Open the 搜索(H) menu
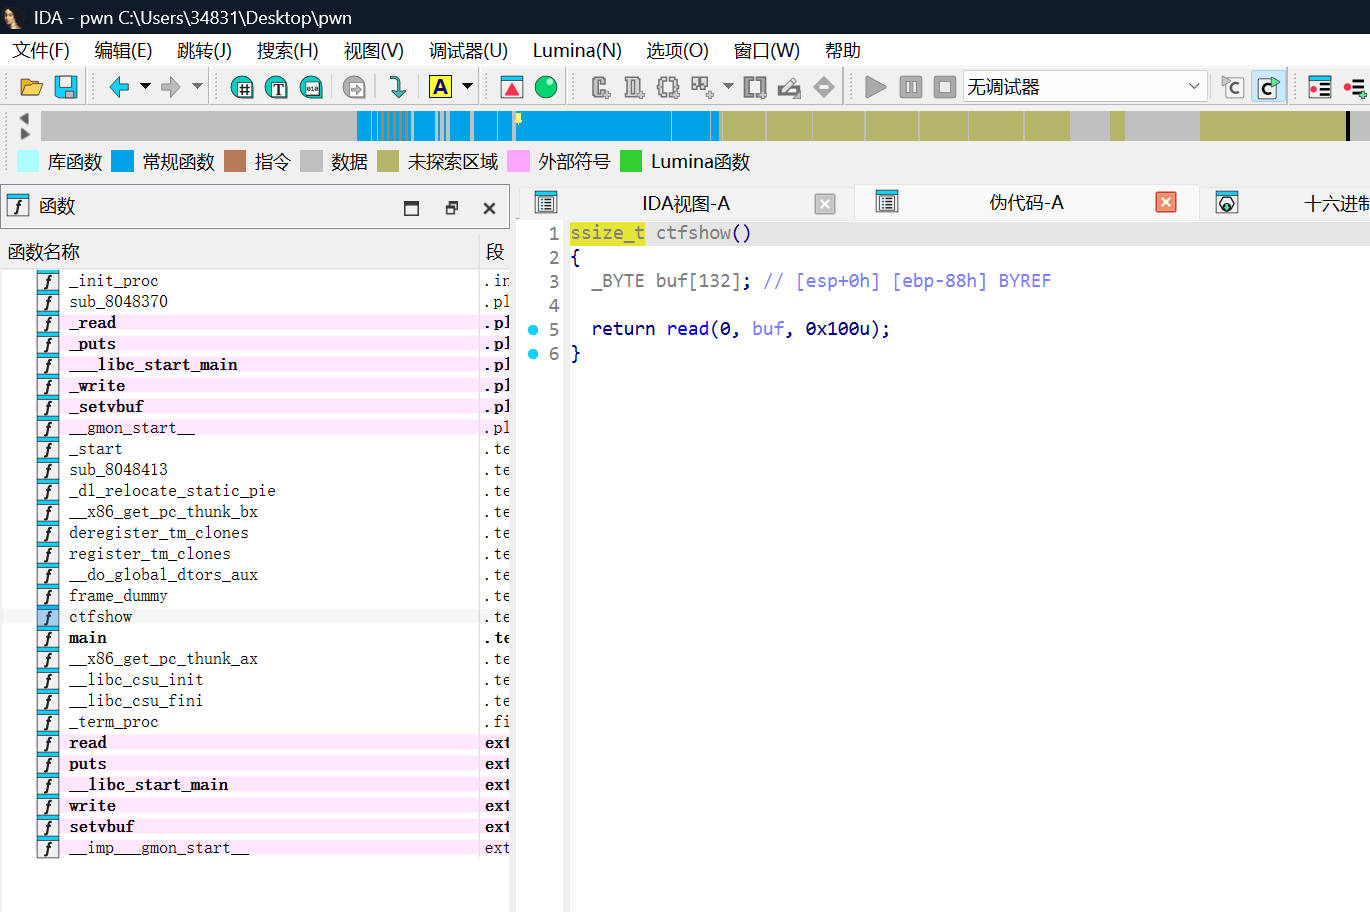Screen dimensions: 1370x912 click(x=288, y=50)
